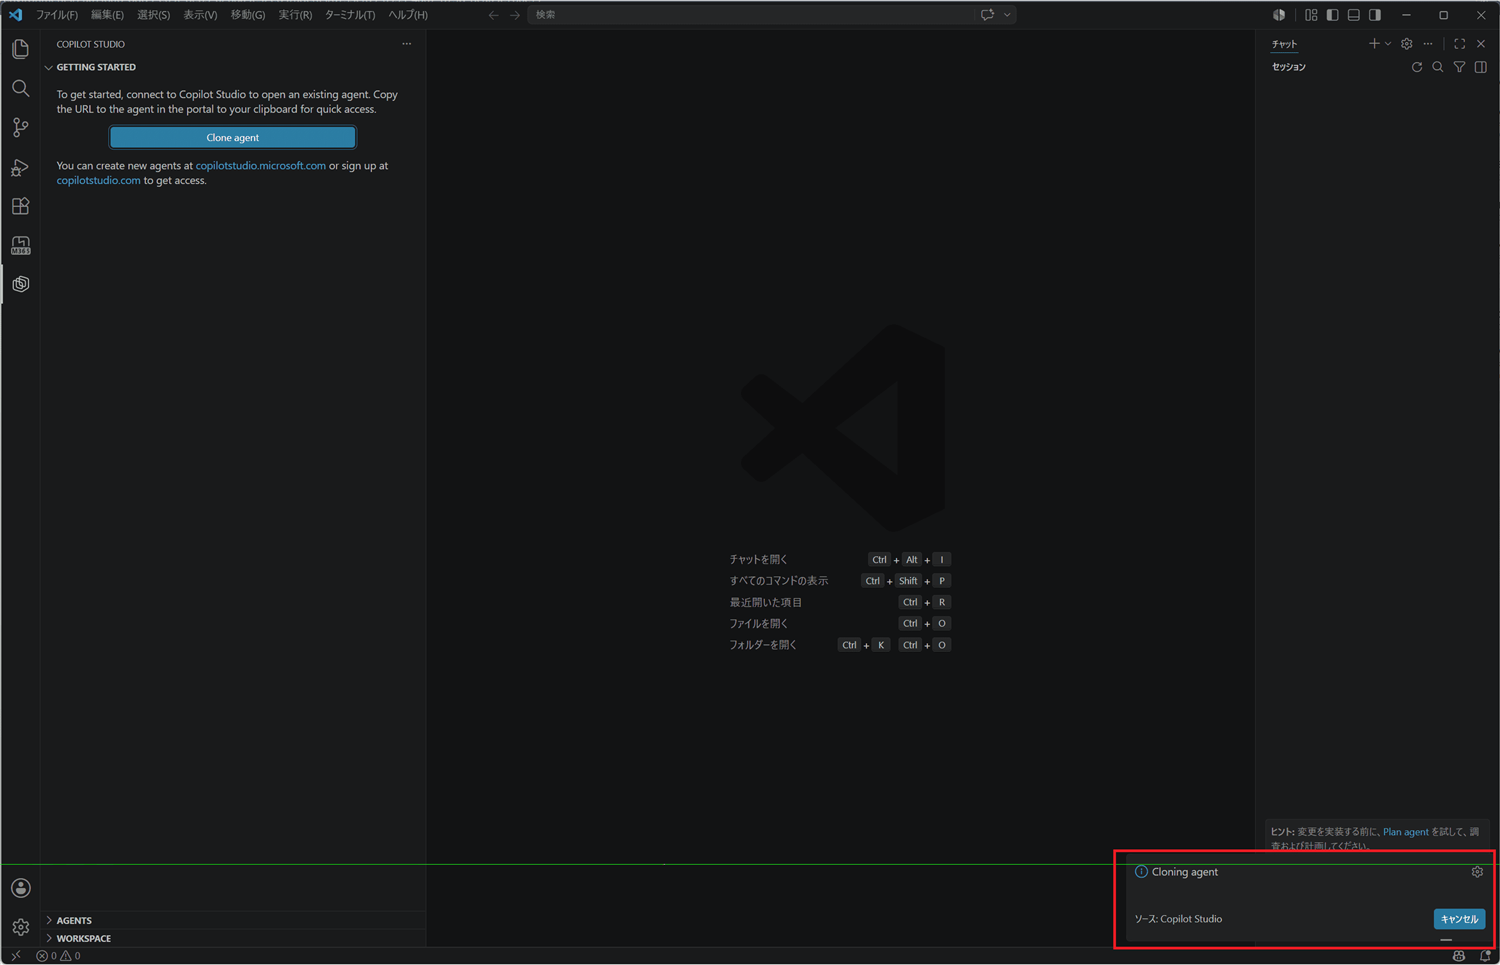This screenshot has height=965, width=1500.
Task: Open the Accounts menu icon
Action: [20, 888]
